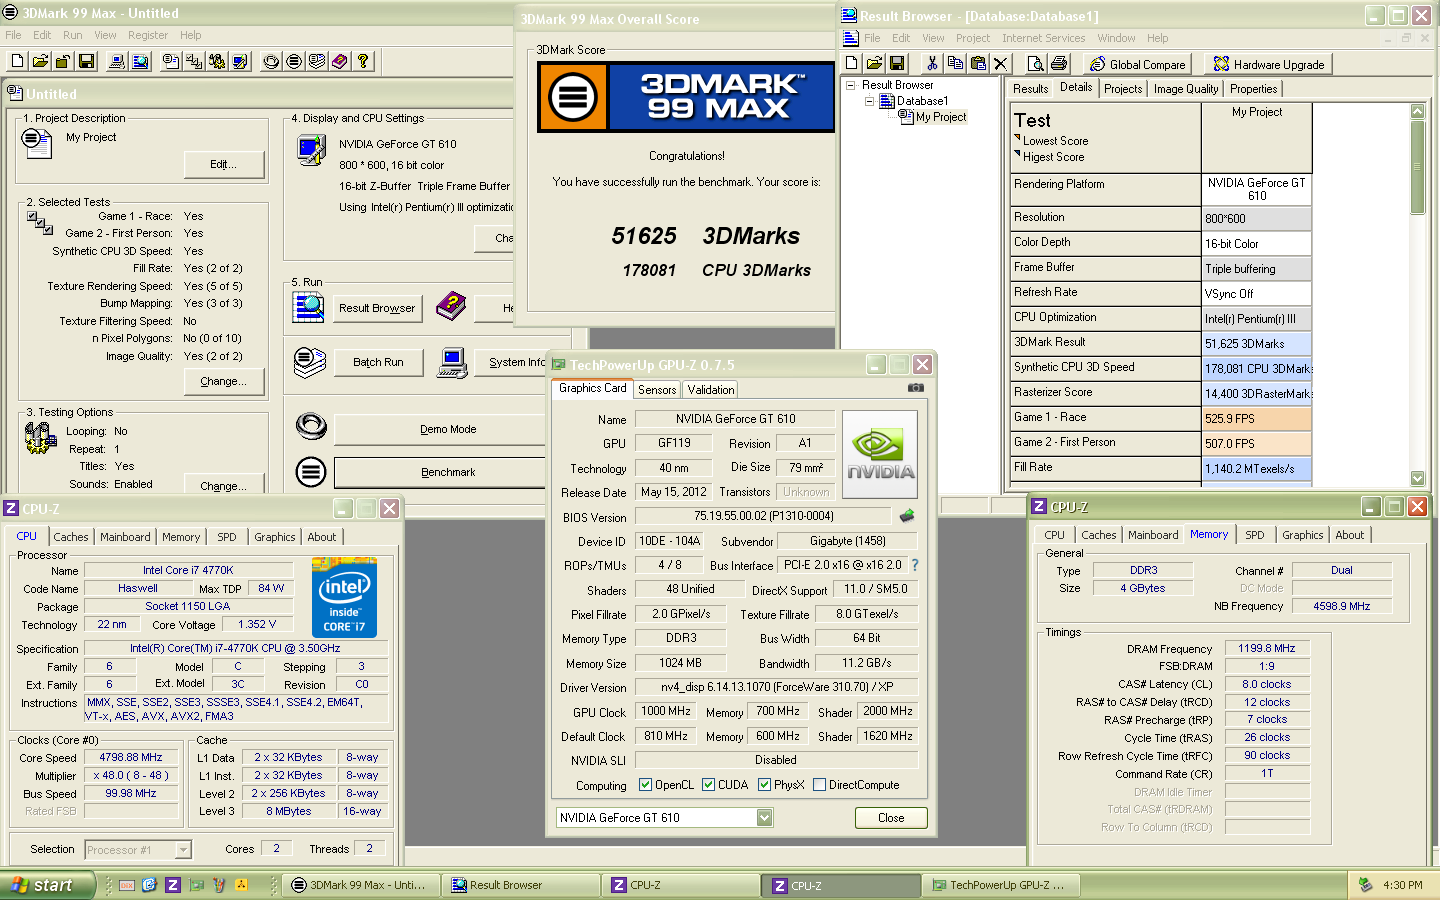Click scroll up arrow in results table
Screen dimensions: 1440x900
[1417, 111]
